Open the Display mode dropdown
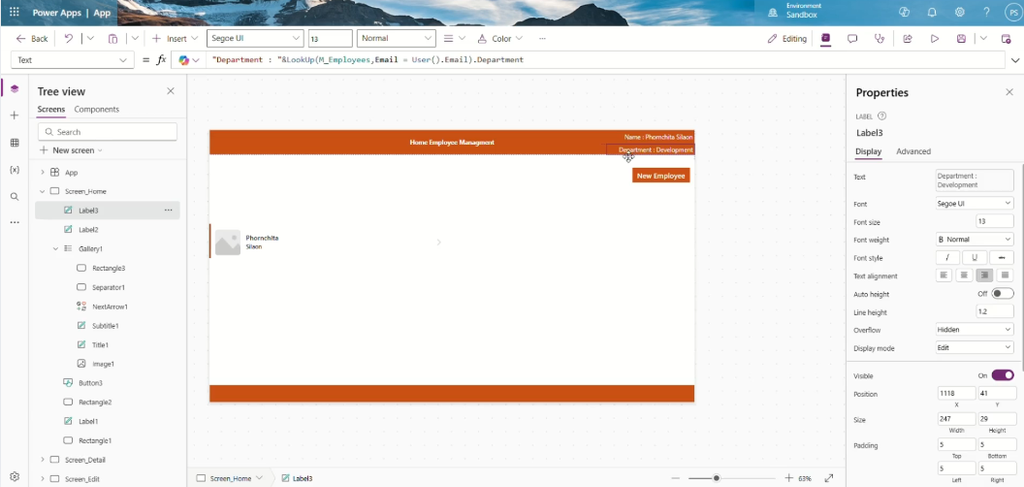The image size is (1024, 487). click(x=974, y=348)
